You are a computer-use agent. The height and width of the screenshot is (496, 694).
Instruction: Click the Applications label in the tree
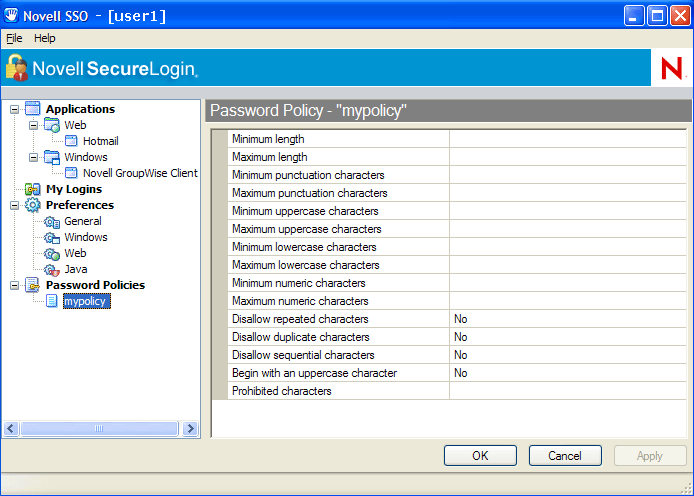[x=81, y=109]
